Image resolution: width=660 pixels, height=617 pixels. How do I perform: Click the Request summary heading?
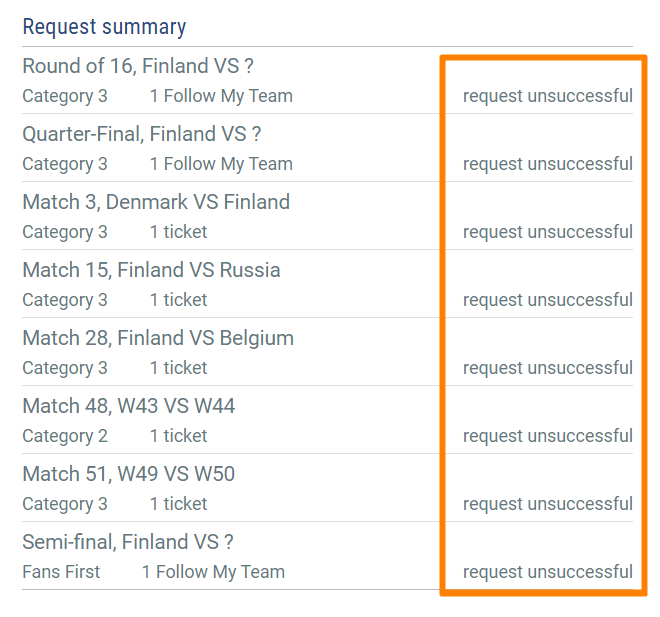click(104, 27)
